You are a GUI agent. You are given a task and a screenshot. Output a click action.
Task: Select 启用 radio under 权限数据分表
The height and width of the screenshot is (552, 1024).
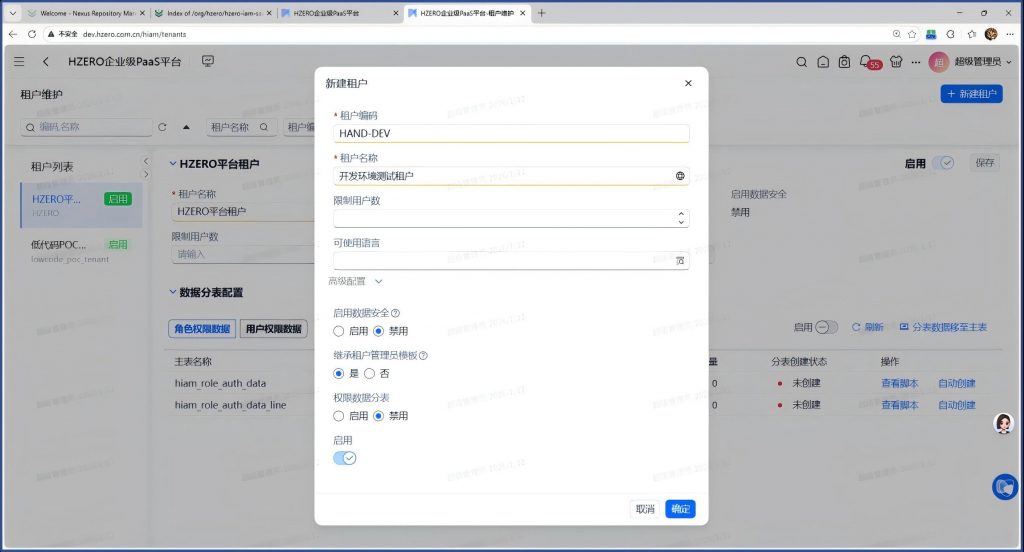pyautogui.click(x=339, y=415)
